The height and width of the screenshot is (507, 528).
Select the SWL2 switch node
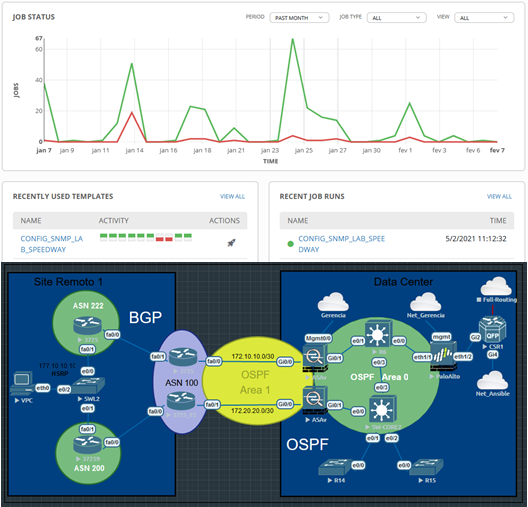pos(88,386)
